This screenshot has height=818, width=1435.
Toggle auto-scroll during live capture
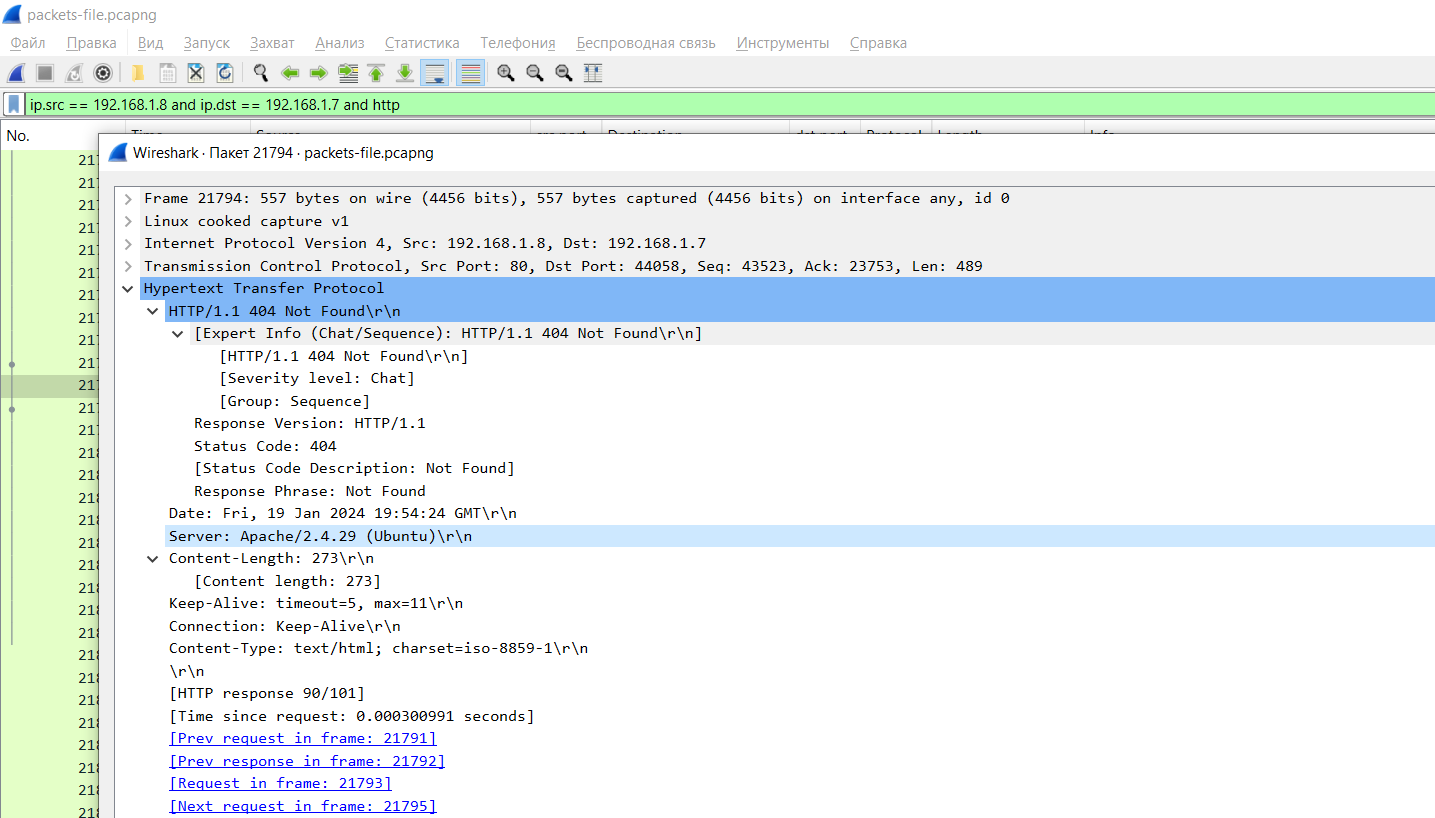(x=434, y=73)
